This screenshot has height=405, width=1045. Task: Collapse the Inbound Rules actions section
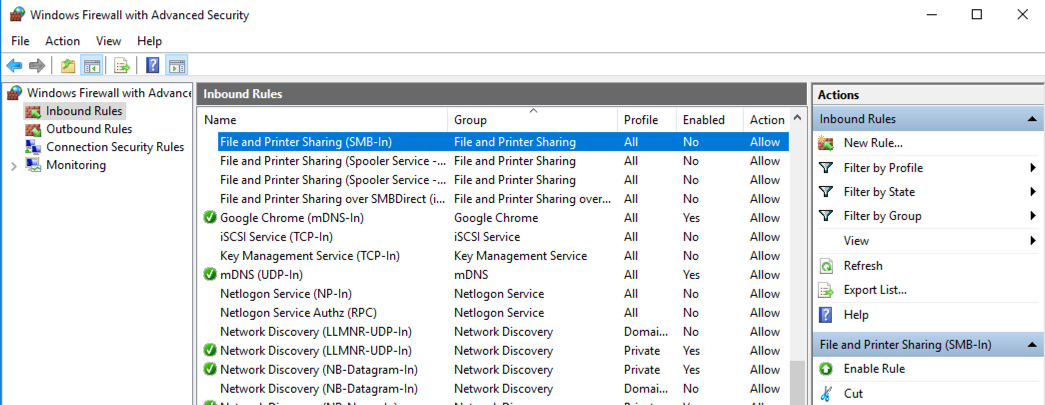point(1031,119)
